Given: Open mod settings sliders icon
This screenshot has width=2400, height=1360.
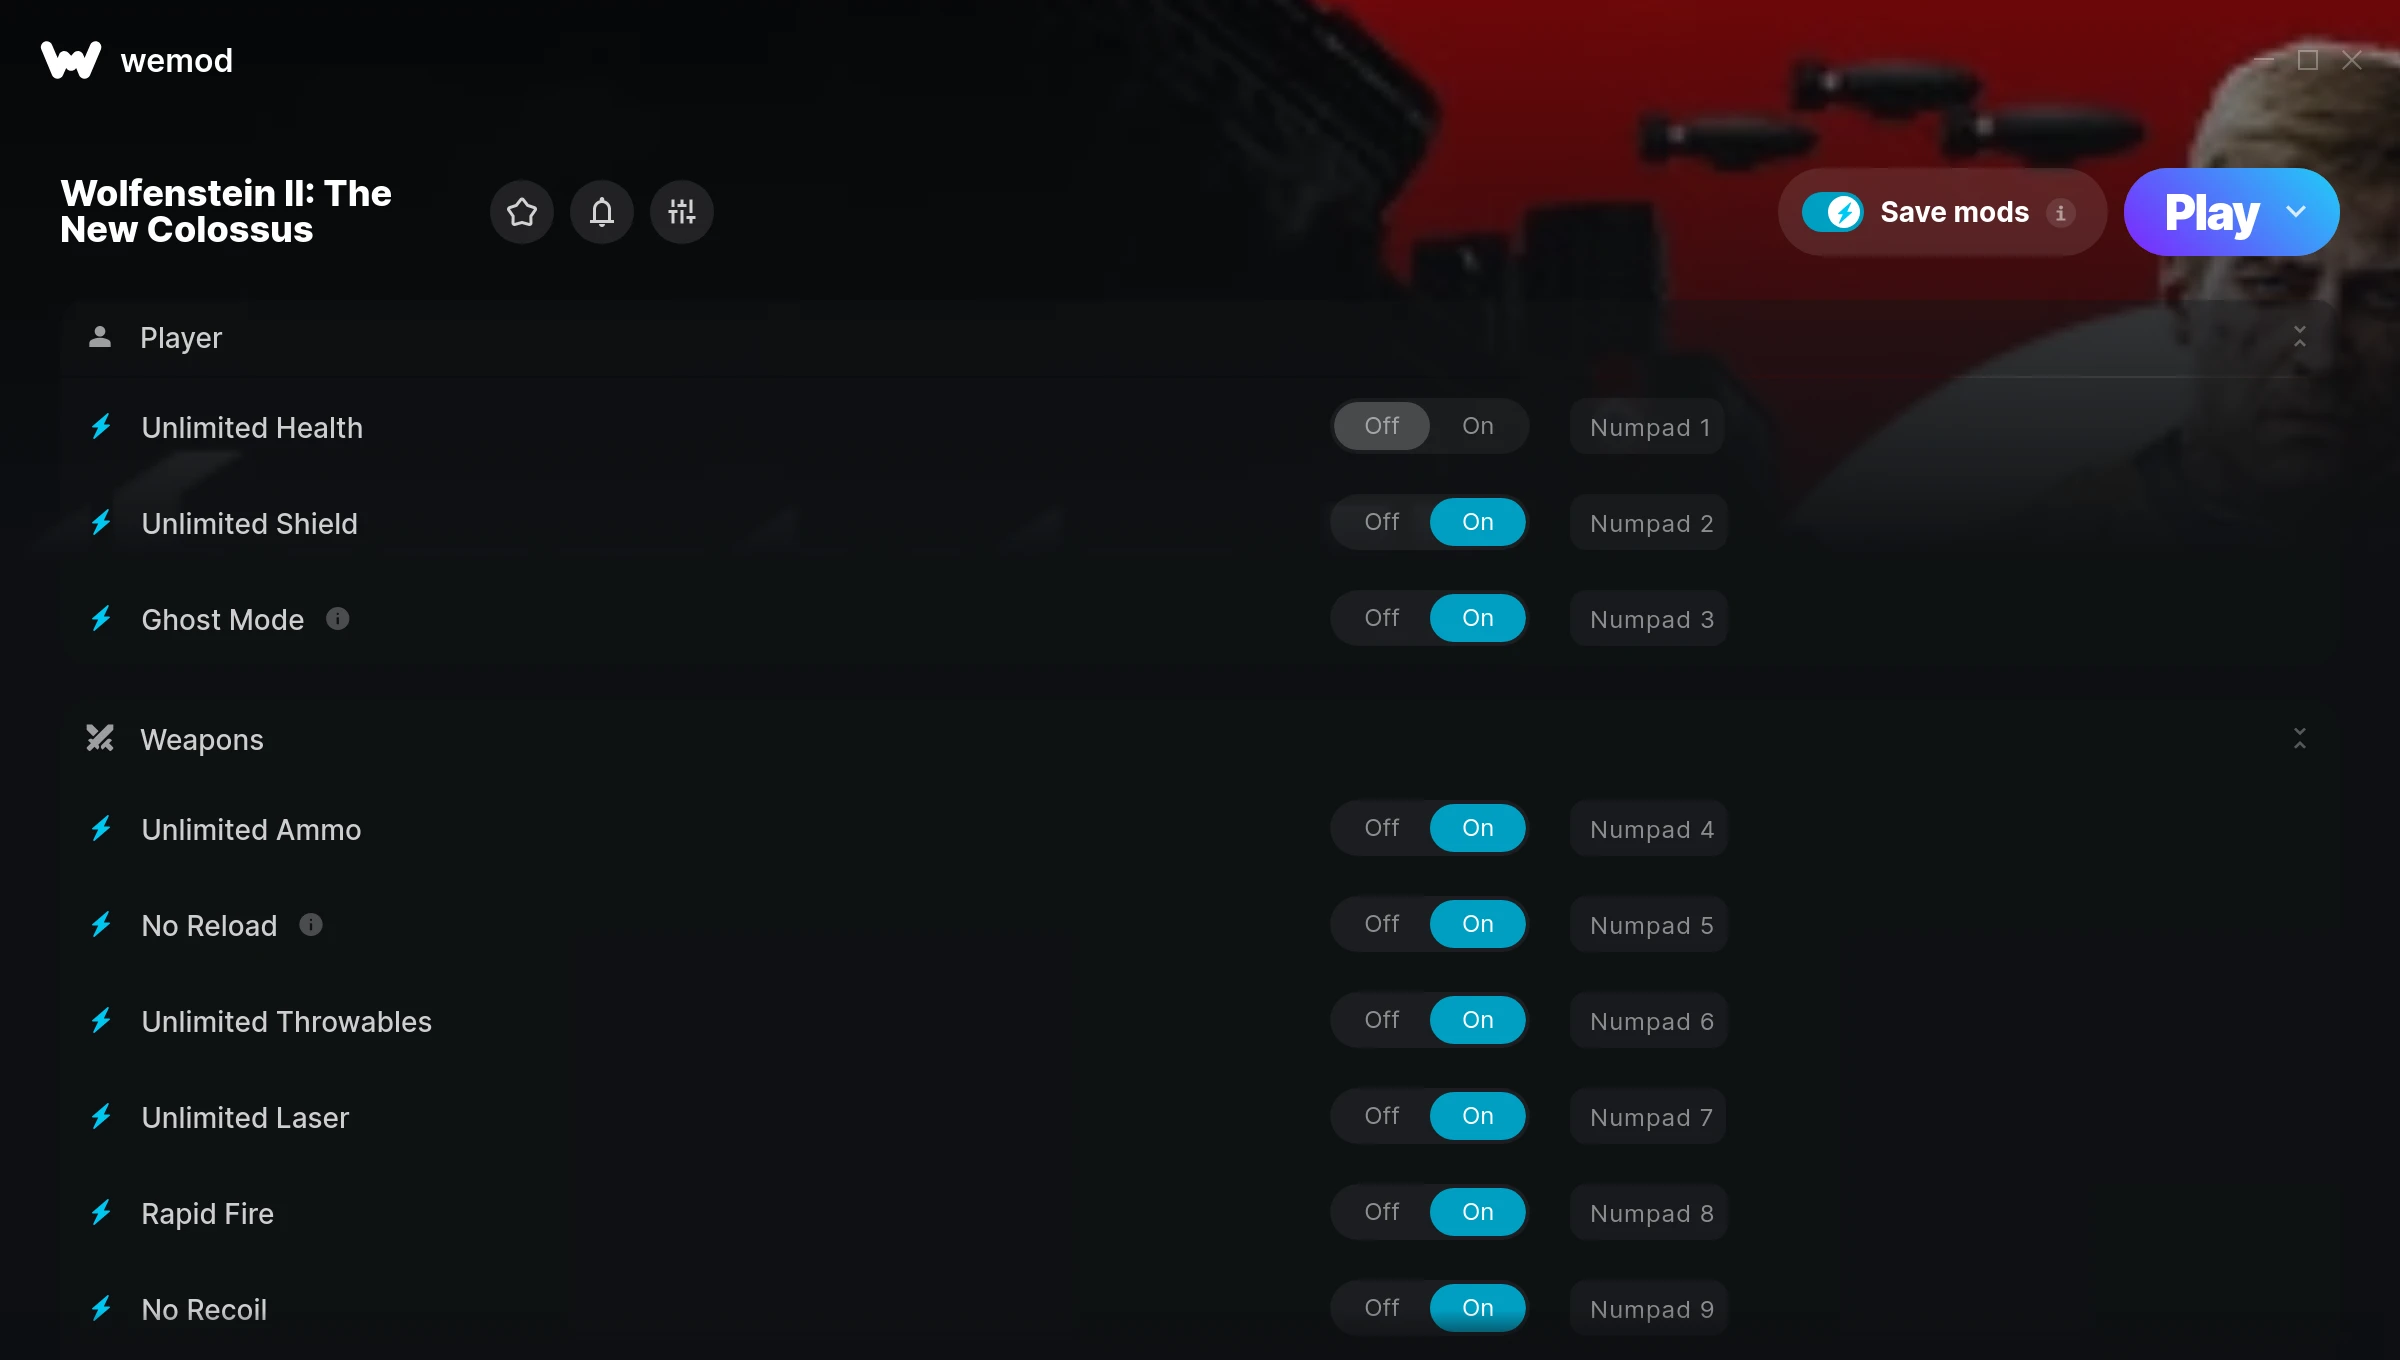Looking at the screenshot, I should pos(682,212).
